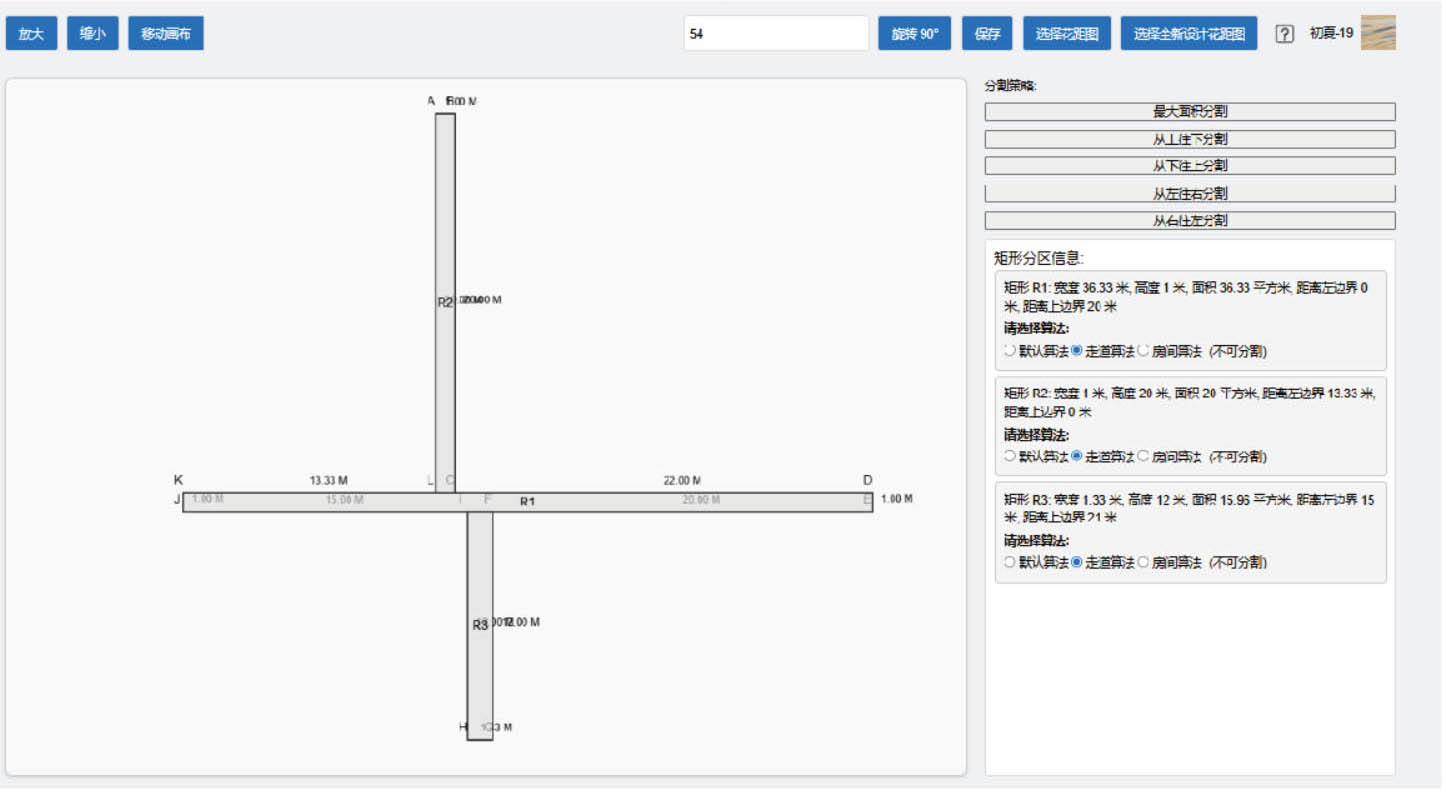Screen dimensions: 1446x796
Task: Click the help question mark icon
Action: [x=1285, y=34]
